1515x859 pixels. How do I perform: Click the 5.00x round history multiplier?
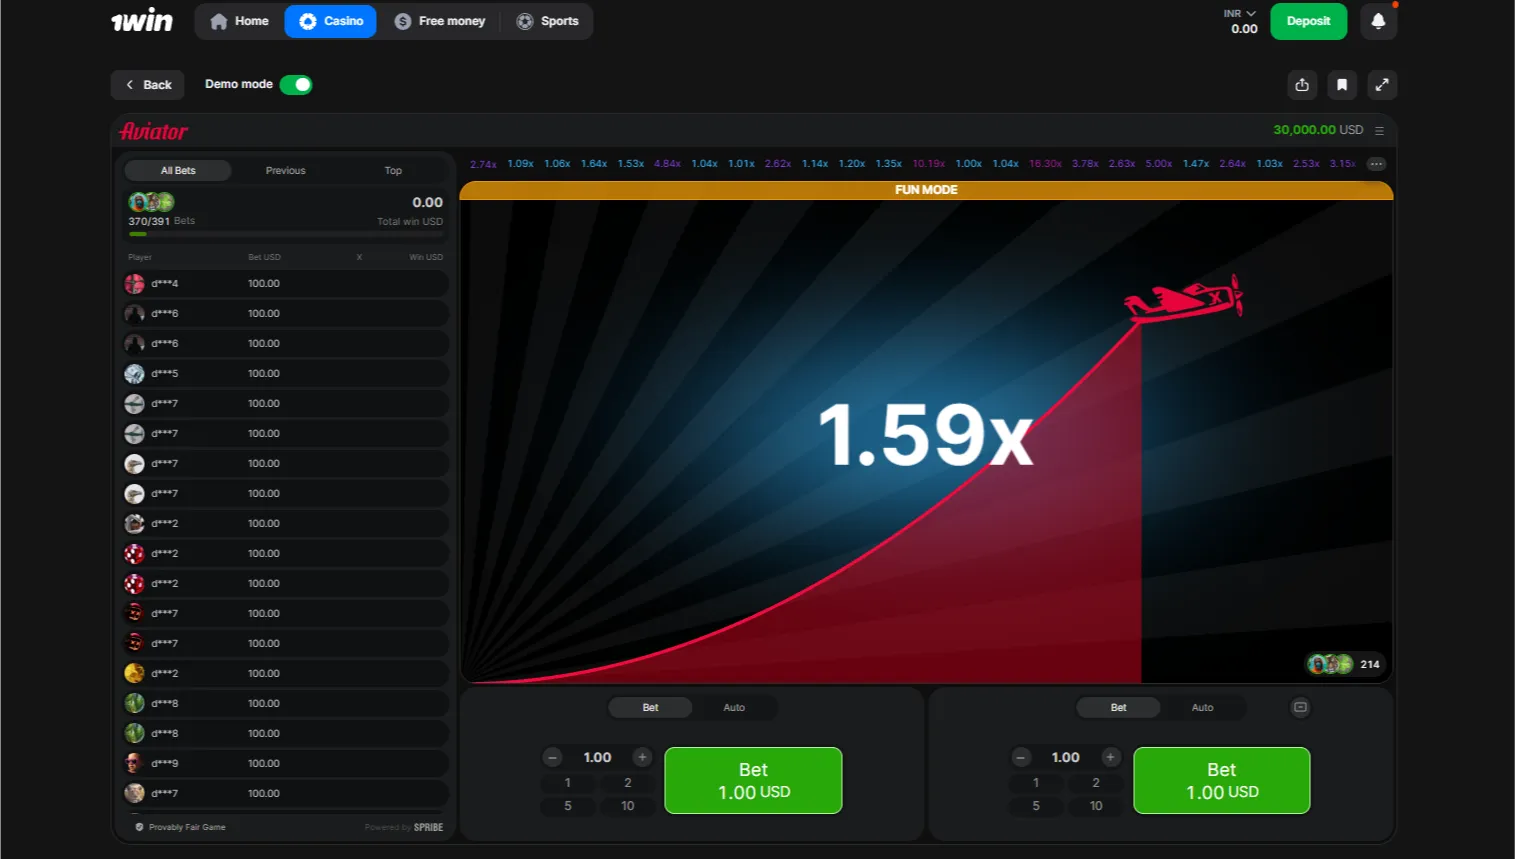coord(1158,164)
